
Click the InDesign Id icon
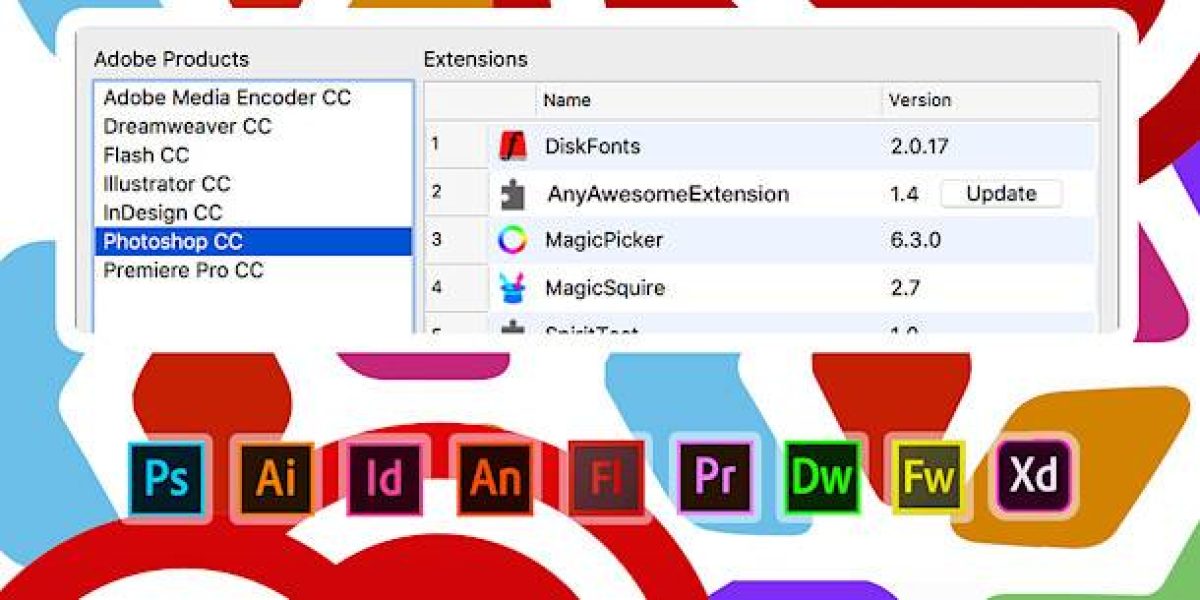[385, 478]
